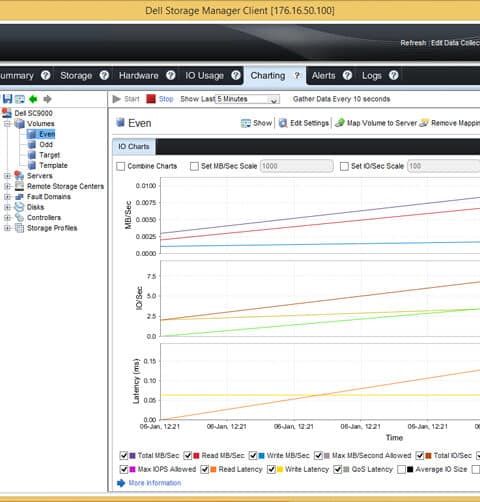Viewport: 480px width, 502px height.
Task: Uncheck the Total MB/Sec series checkbox
Action: pyautogui.click(x=124, y=455)
